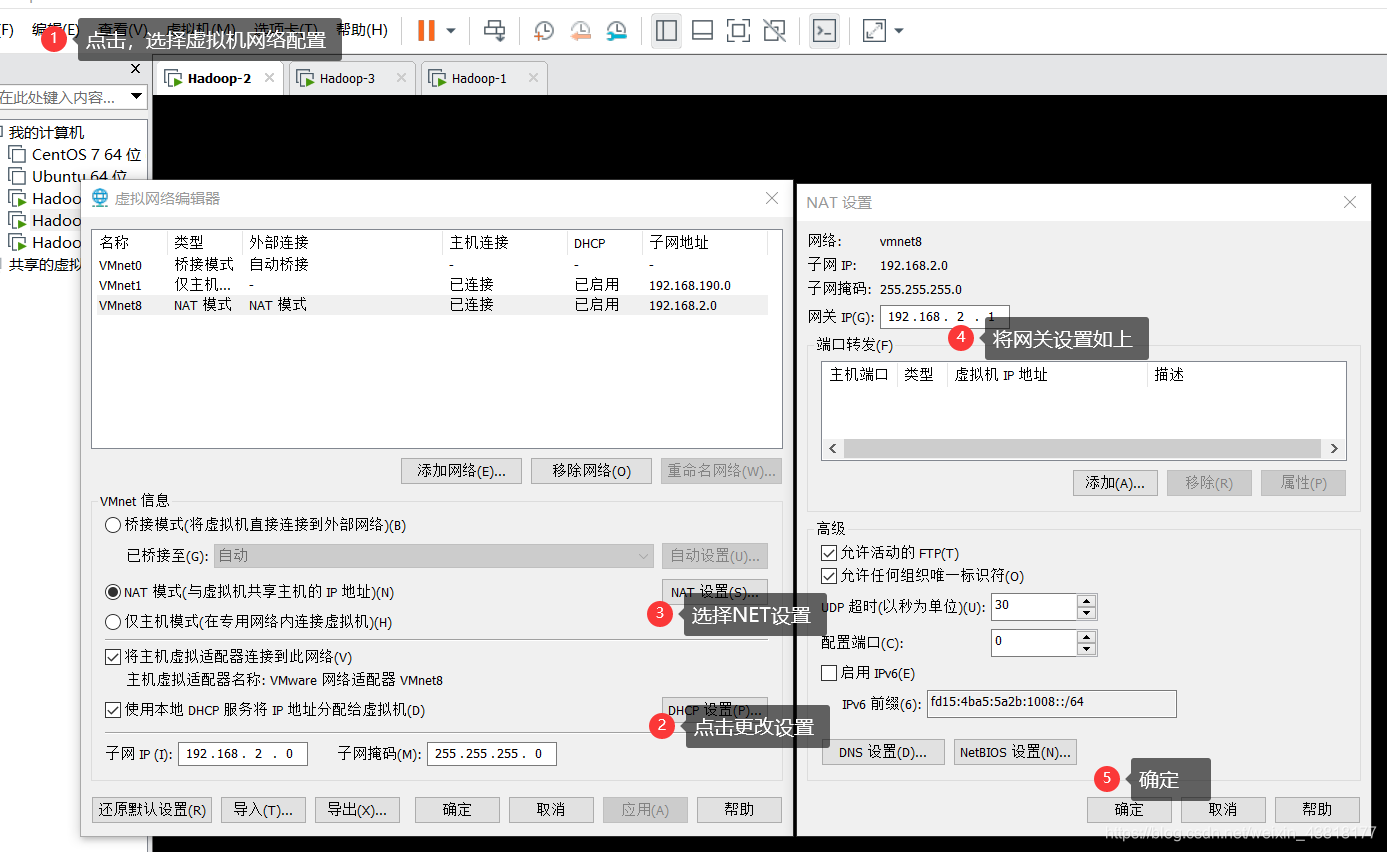Click the 添加网络(E)... button

pos(461,471)
